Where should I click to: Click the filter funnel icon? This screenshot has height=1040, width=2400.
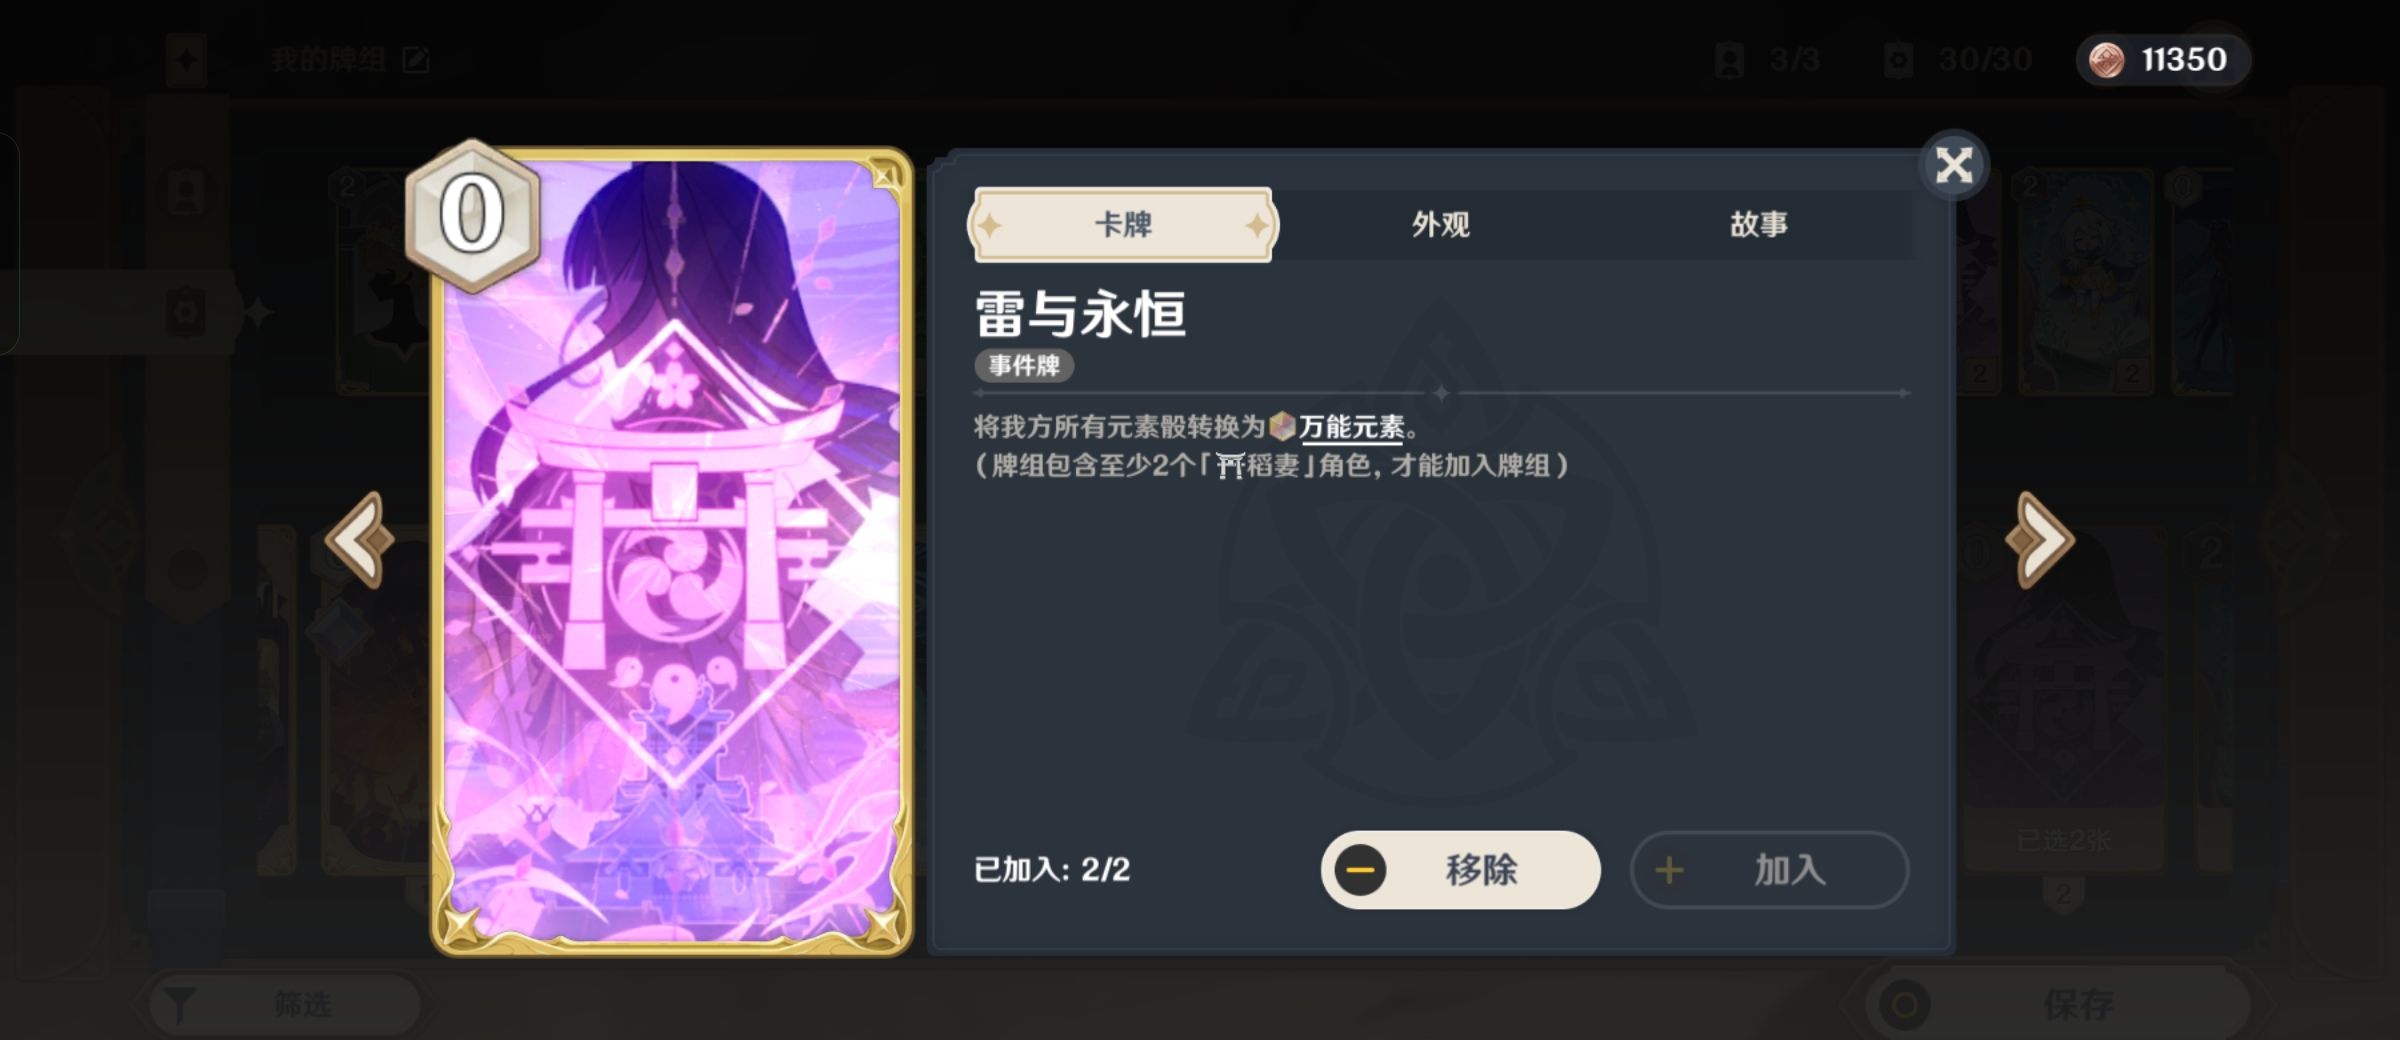(180, 1004)
